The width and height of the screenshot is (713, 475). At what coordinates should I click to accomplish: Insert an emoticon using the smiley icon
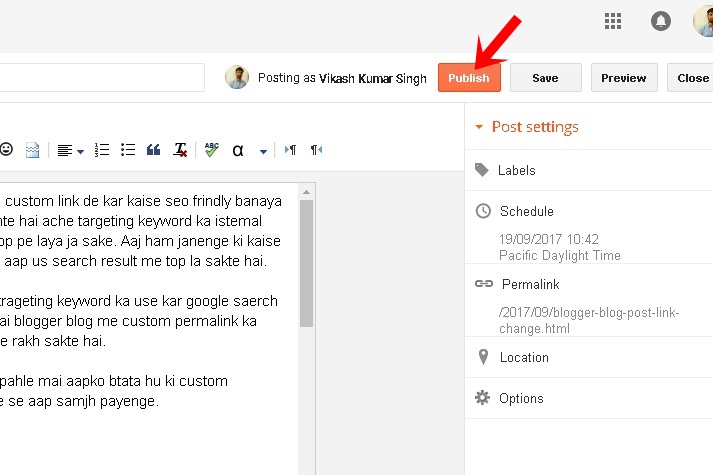point(6,149)
